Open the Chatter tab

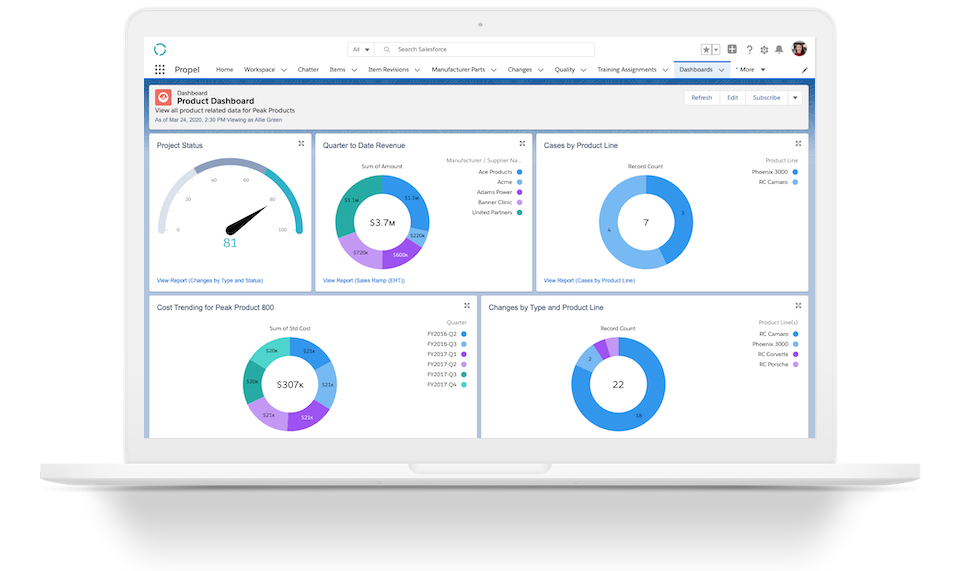point(308,70)
